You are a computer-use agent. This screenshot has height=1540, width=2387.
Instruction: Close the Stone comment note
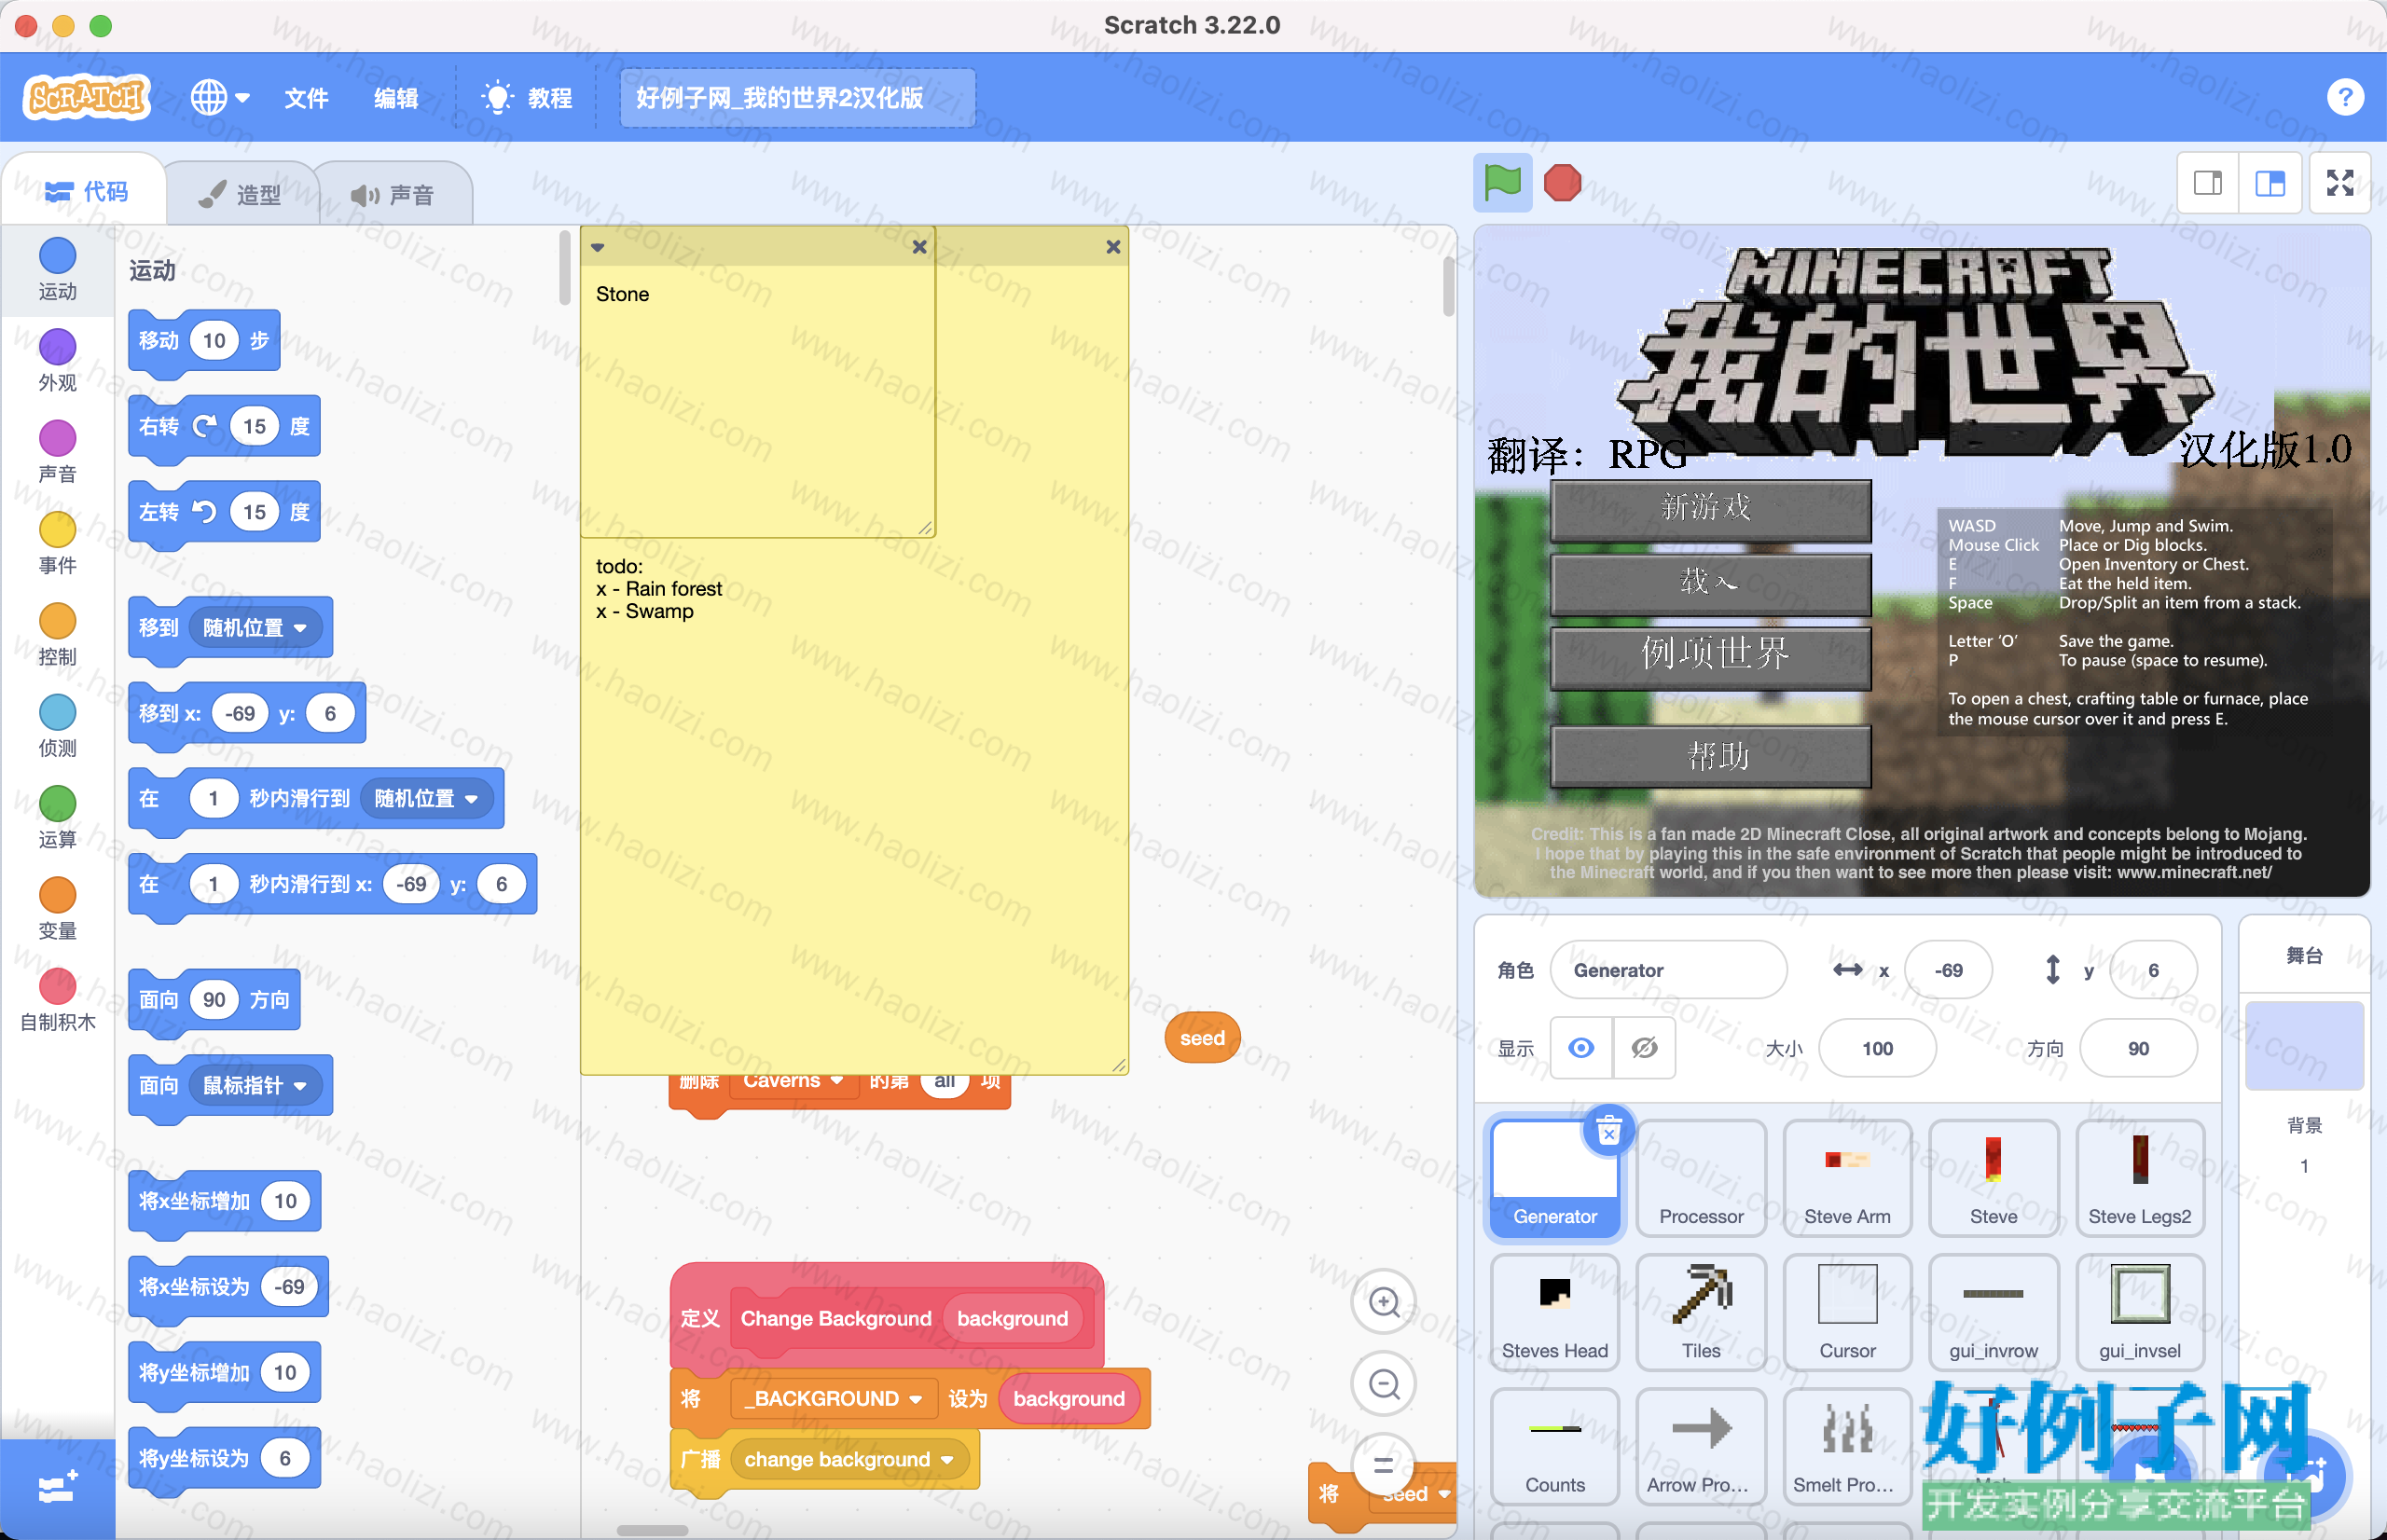(x=919, y=247)
